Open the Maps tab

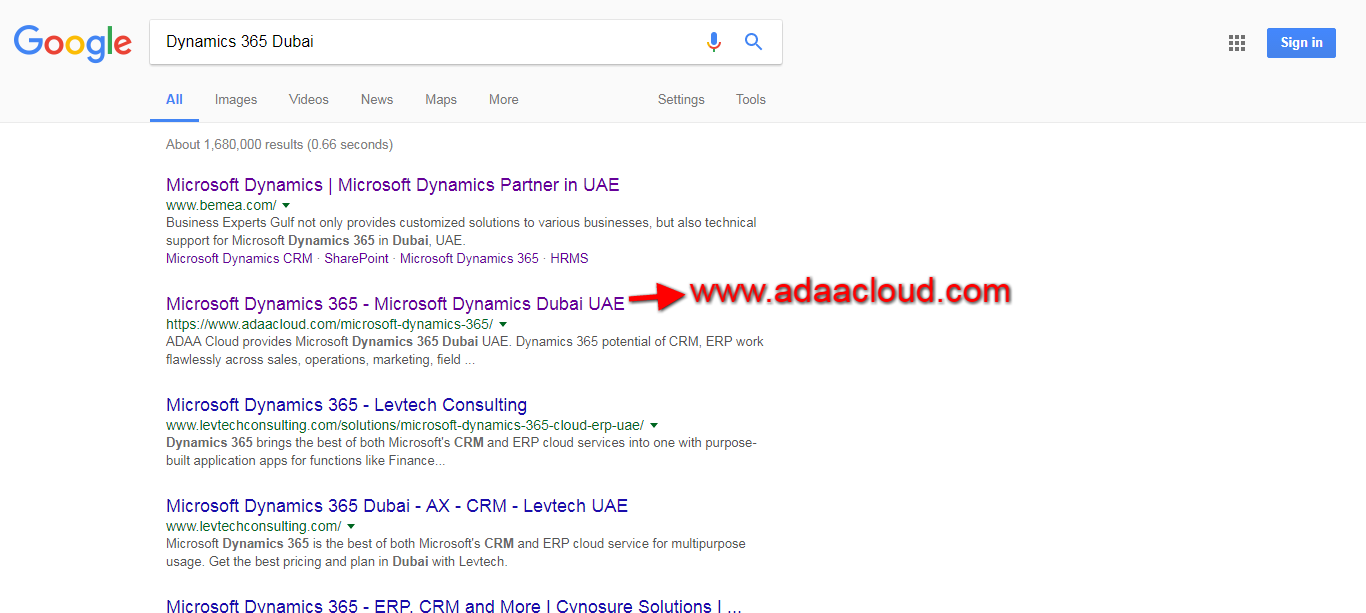coord(441,100)
